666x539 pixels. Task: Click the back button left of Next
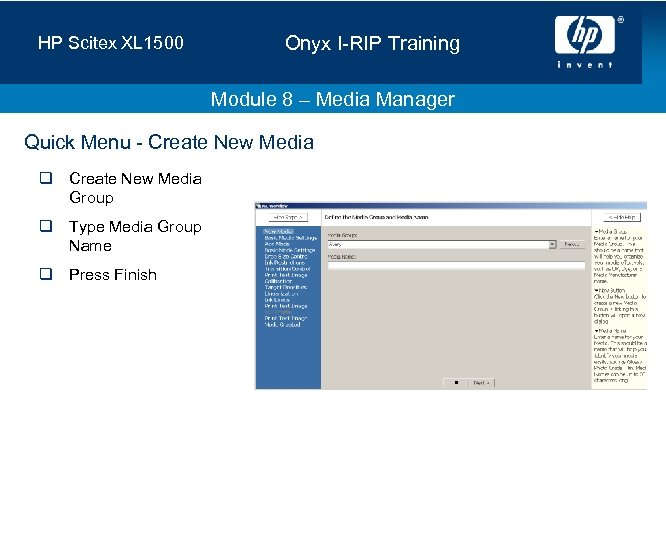(x=456, y=383)
